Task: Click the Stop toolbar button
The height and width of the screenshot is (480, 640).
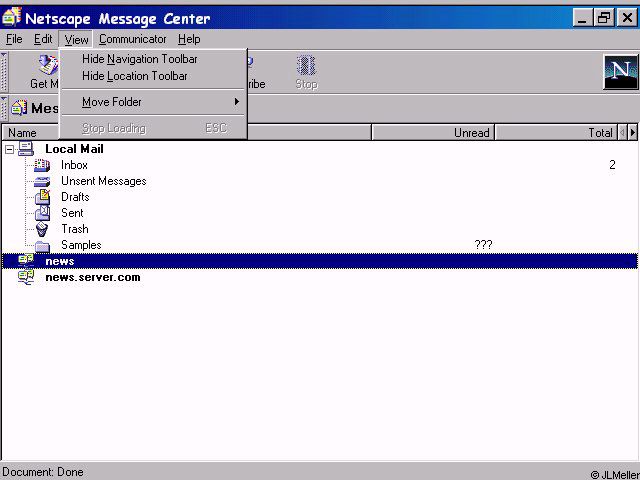Action: pyautogui.click(x=306, y=72)
